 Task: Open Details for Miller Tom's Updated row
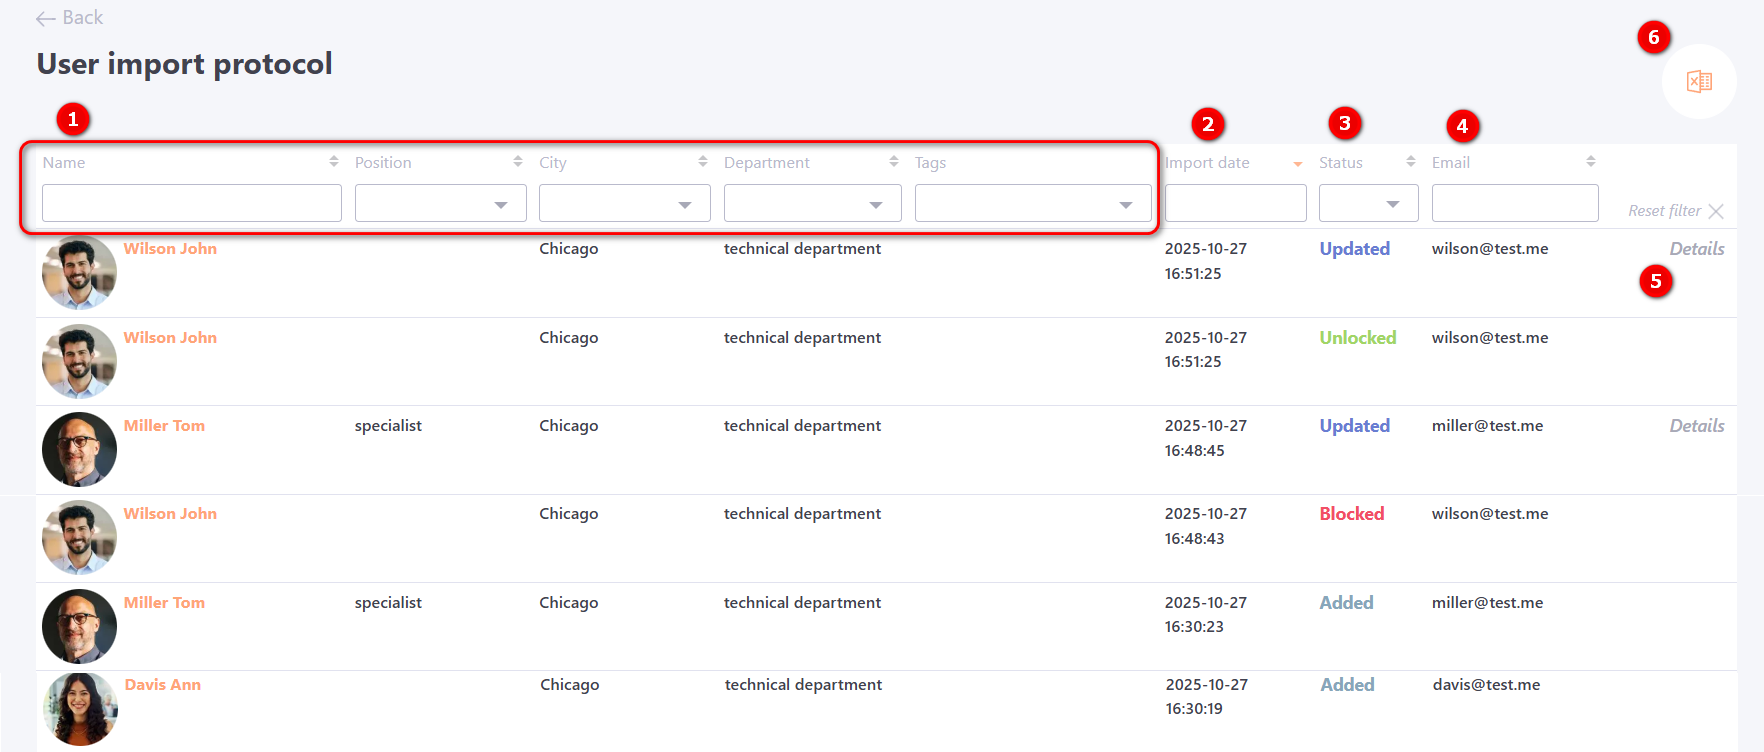(1696, 426)
